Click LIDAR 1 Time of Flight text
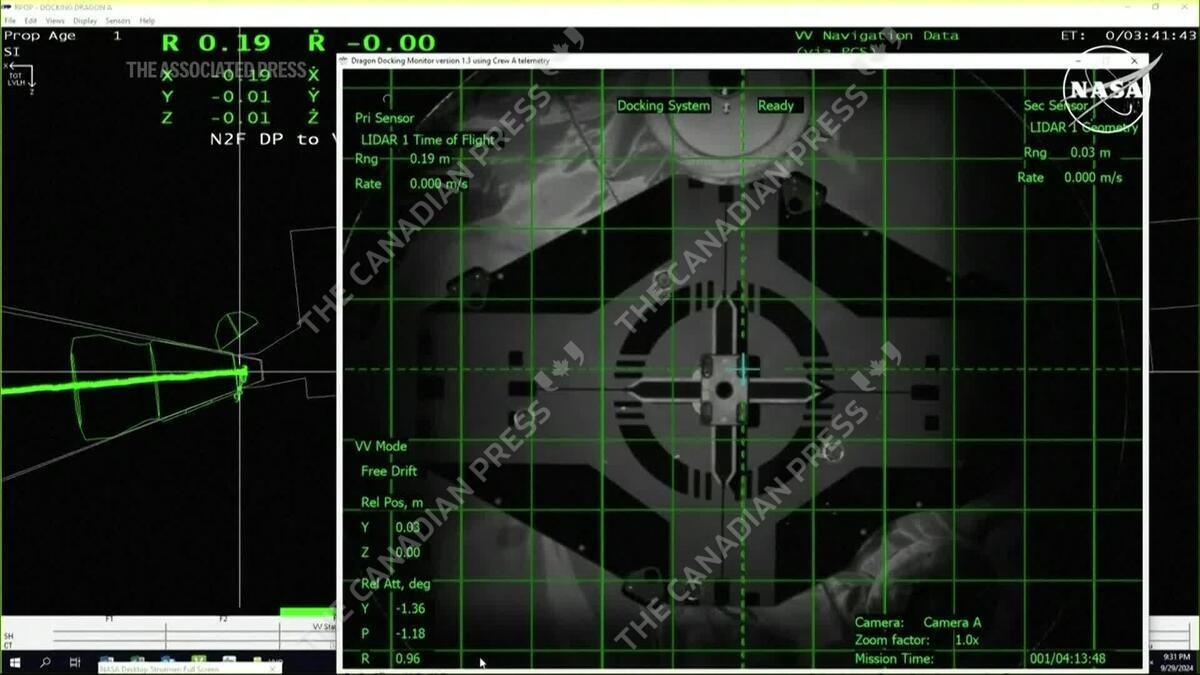This screenshot has width=1200, height=675. pos(428,140)
